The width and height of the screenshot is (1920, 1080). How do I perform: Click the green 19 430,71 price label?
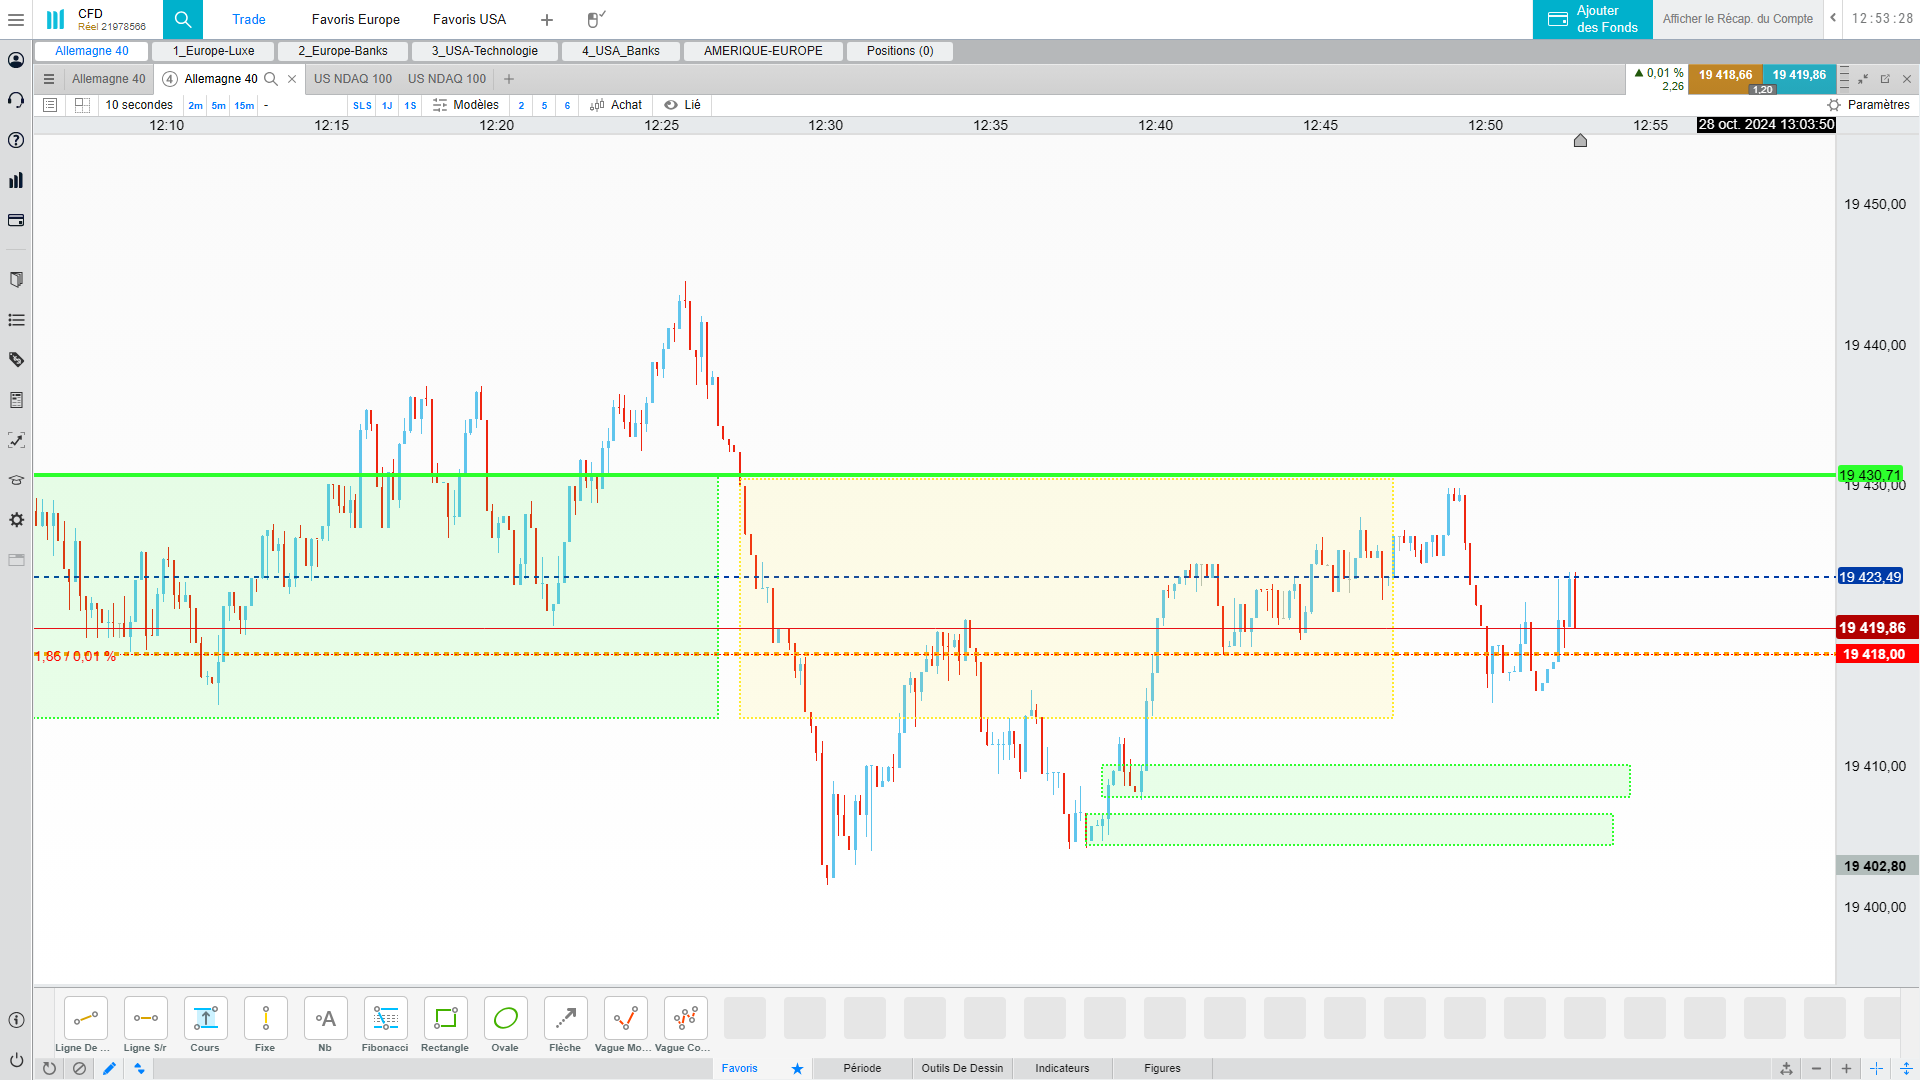point(1868,475)
